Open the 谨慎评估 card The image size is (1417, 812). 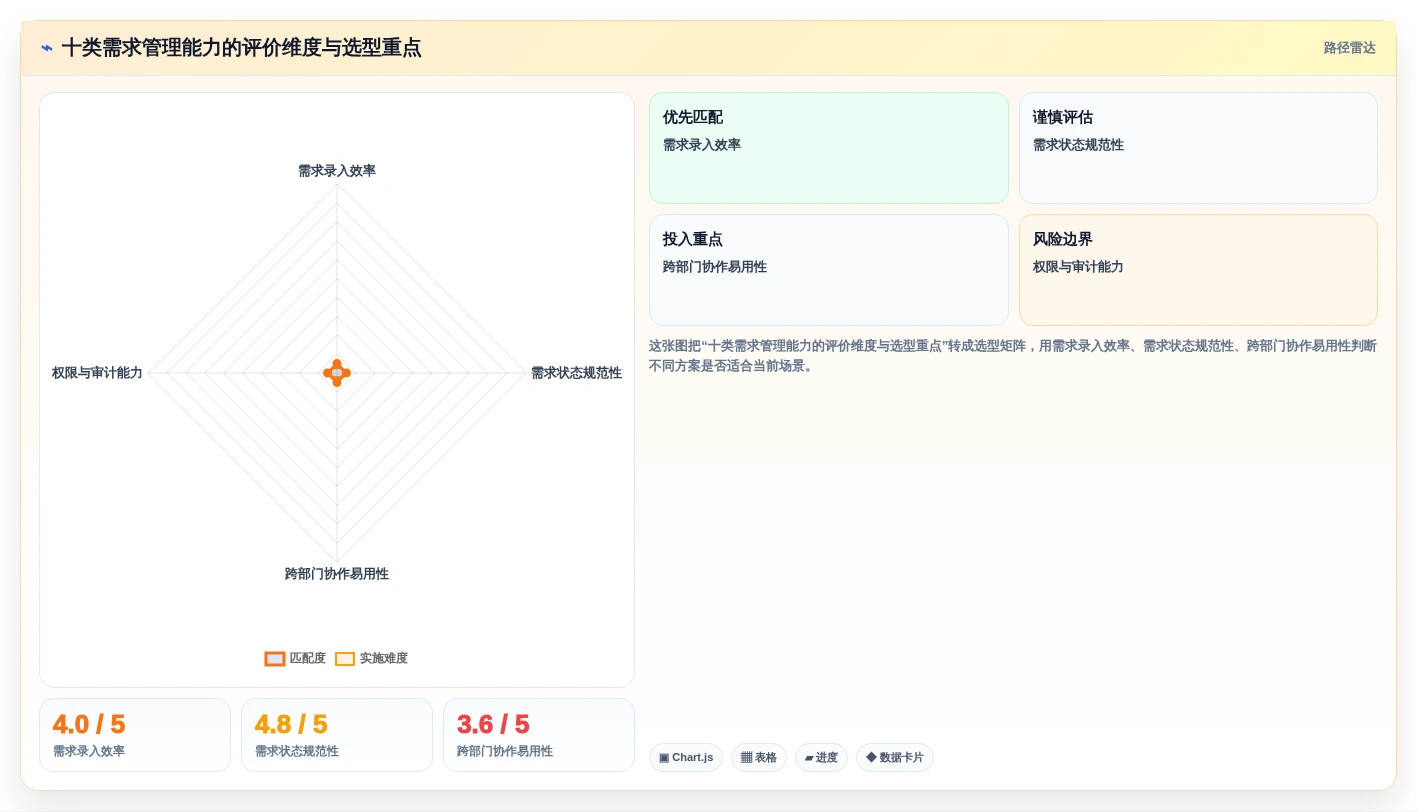coord(1198,148)
